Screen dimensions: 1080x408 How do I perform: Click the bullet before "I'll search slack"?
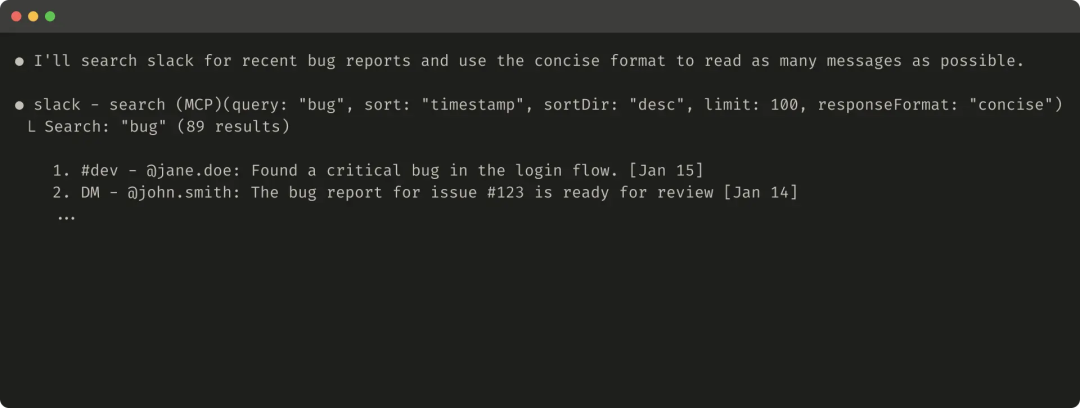pyautogui.click(x=19, y=61)
